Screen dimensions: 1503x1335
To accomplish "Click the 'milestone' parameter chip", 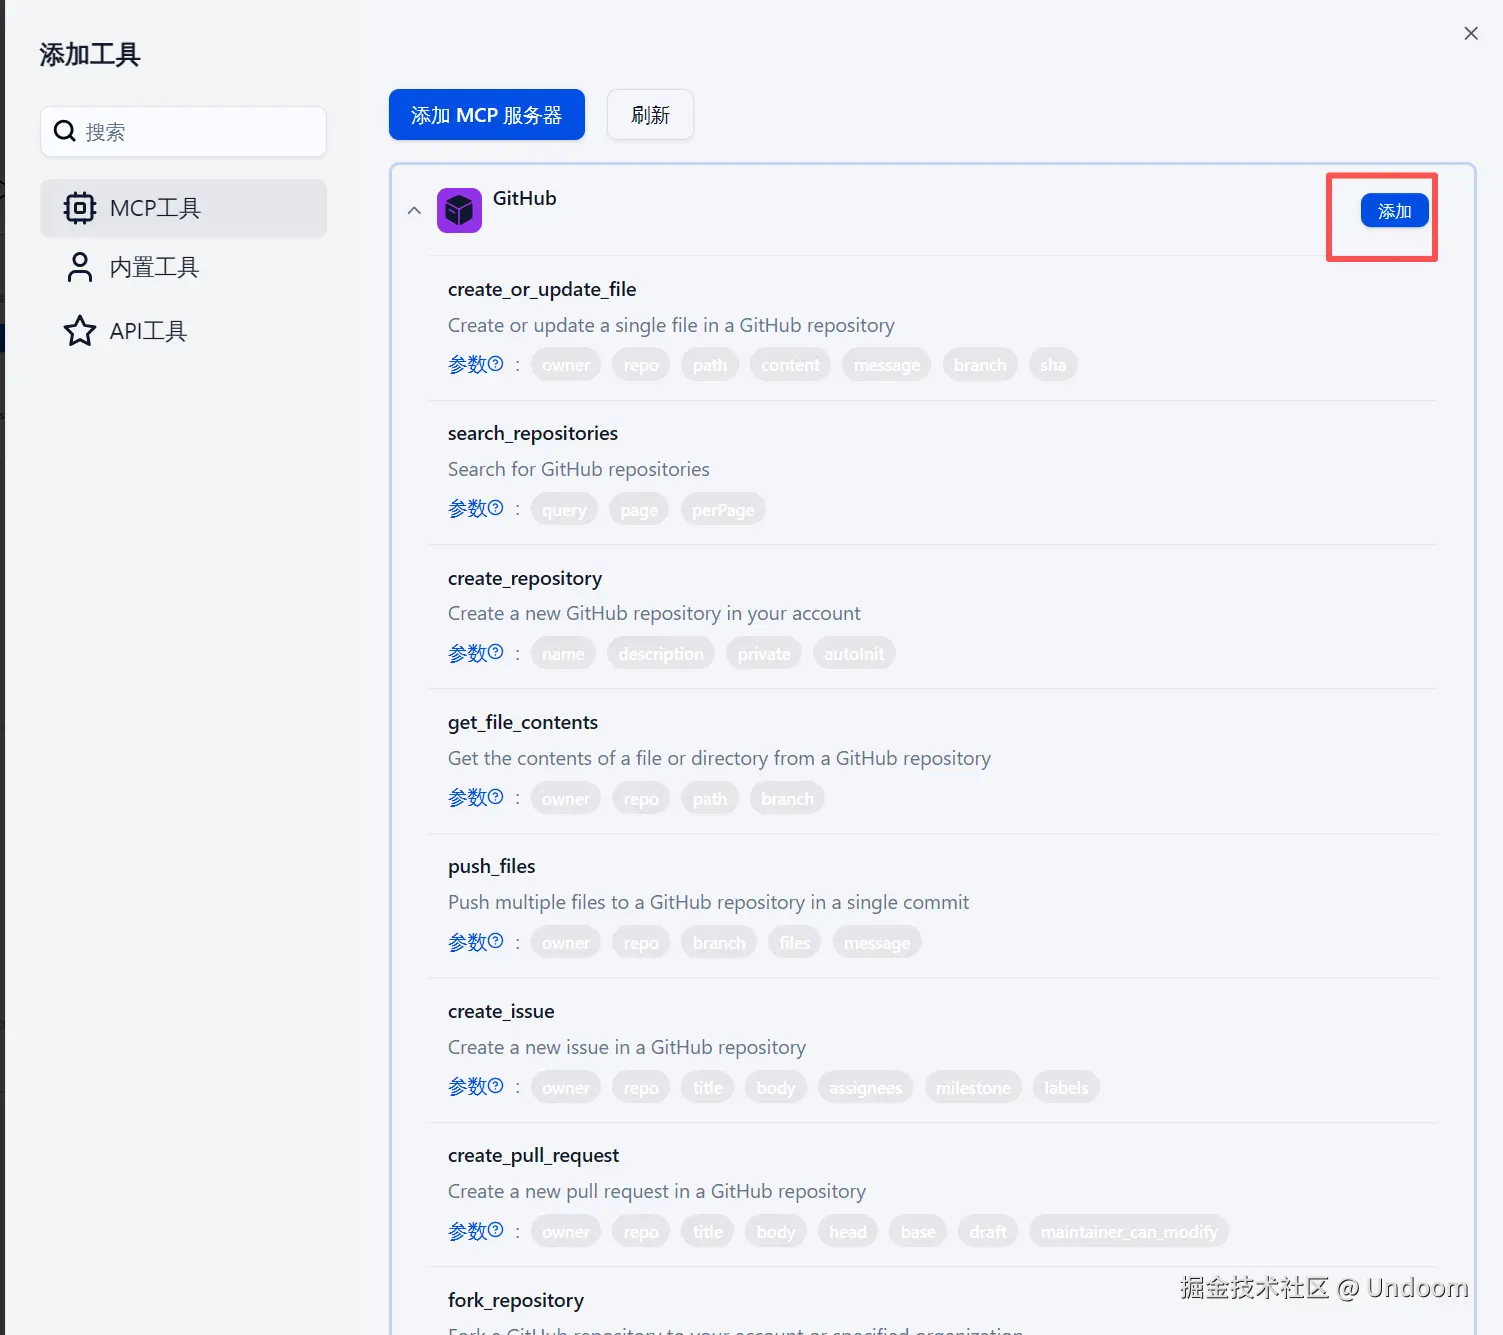I will [973, 1087].
